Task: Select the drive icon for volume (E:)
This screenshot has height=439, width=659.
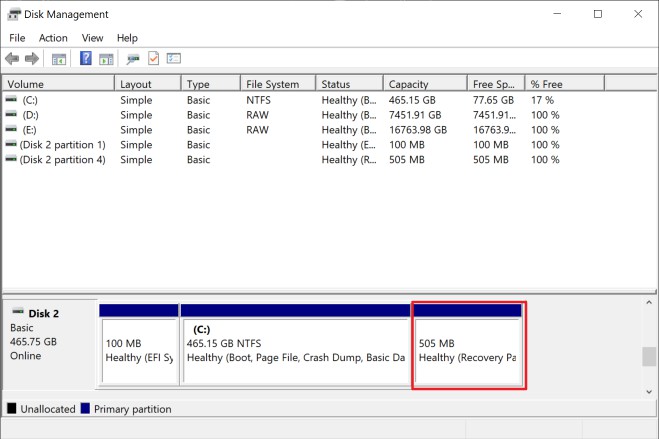Action: tap(11, 129)
